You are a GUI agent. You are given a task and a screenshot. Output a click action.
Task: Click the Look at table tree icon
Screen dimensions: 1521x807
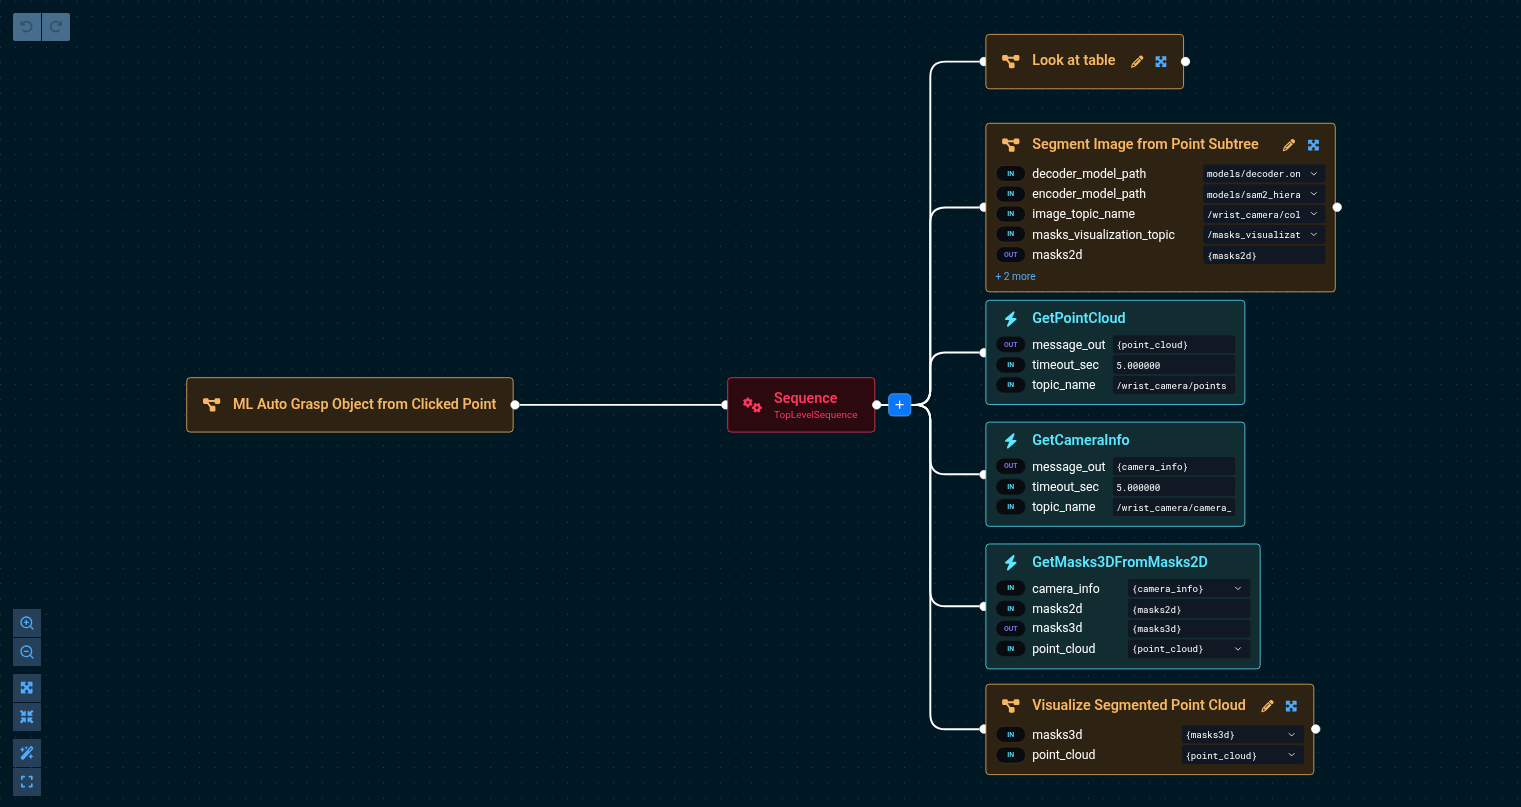point(1010,61)
